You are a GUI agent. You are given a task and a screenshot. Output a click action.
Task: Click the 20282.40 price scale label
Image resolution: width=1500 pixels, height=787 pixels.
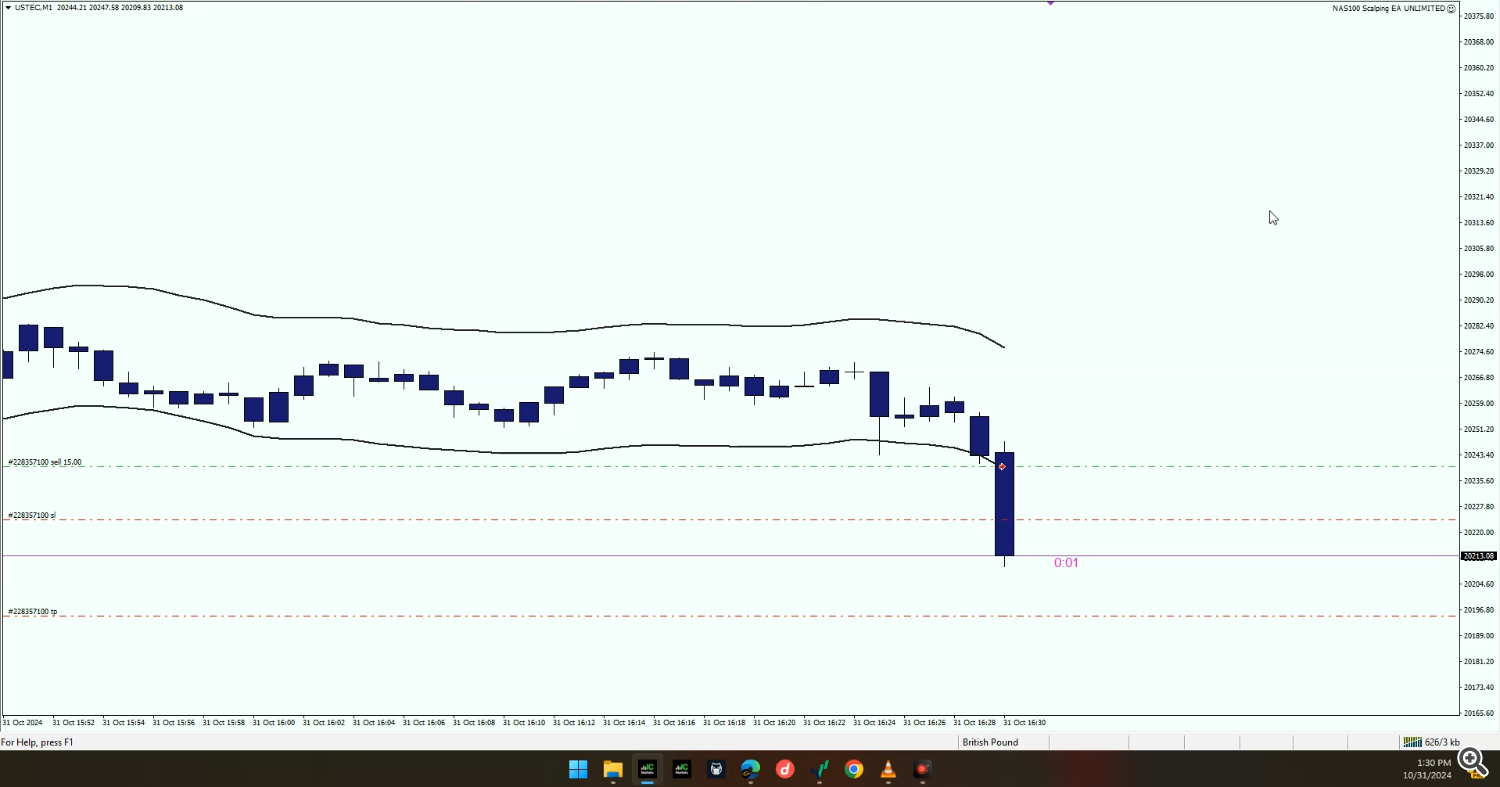click(x=1480, y=326)
